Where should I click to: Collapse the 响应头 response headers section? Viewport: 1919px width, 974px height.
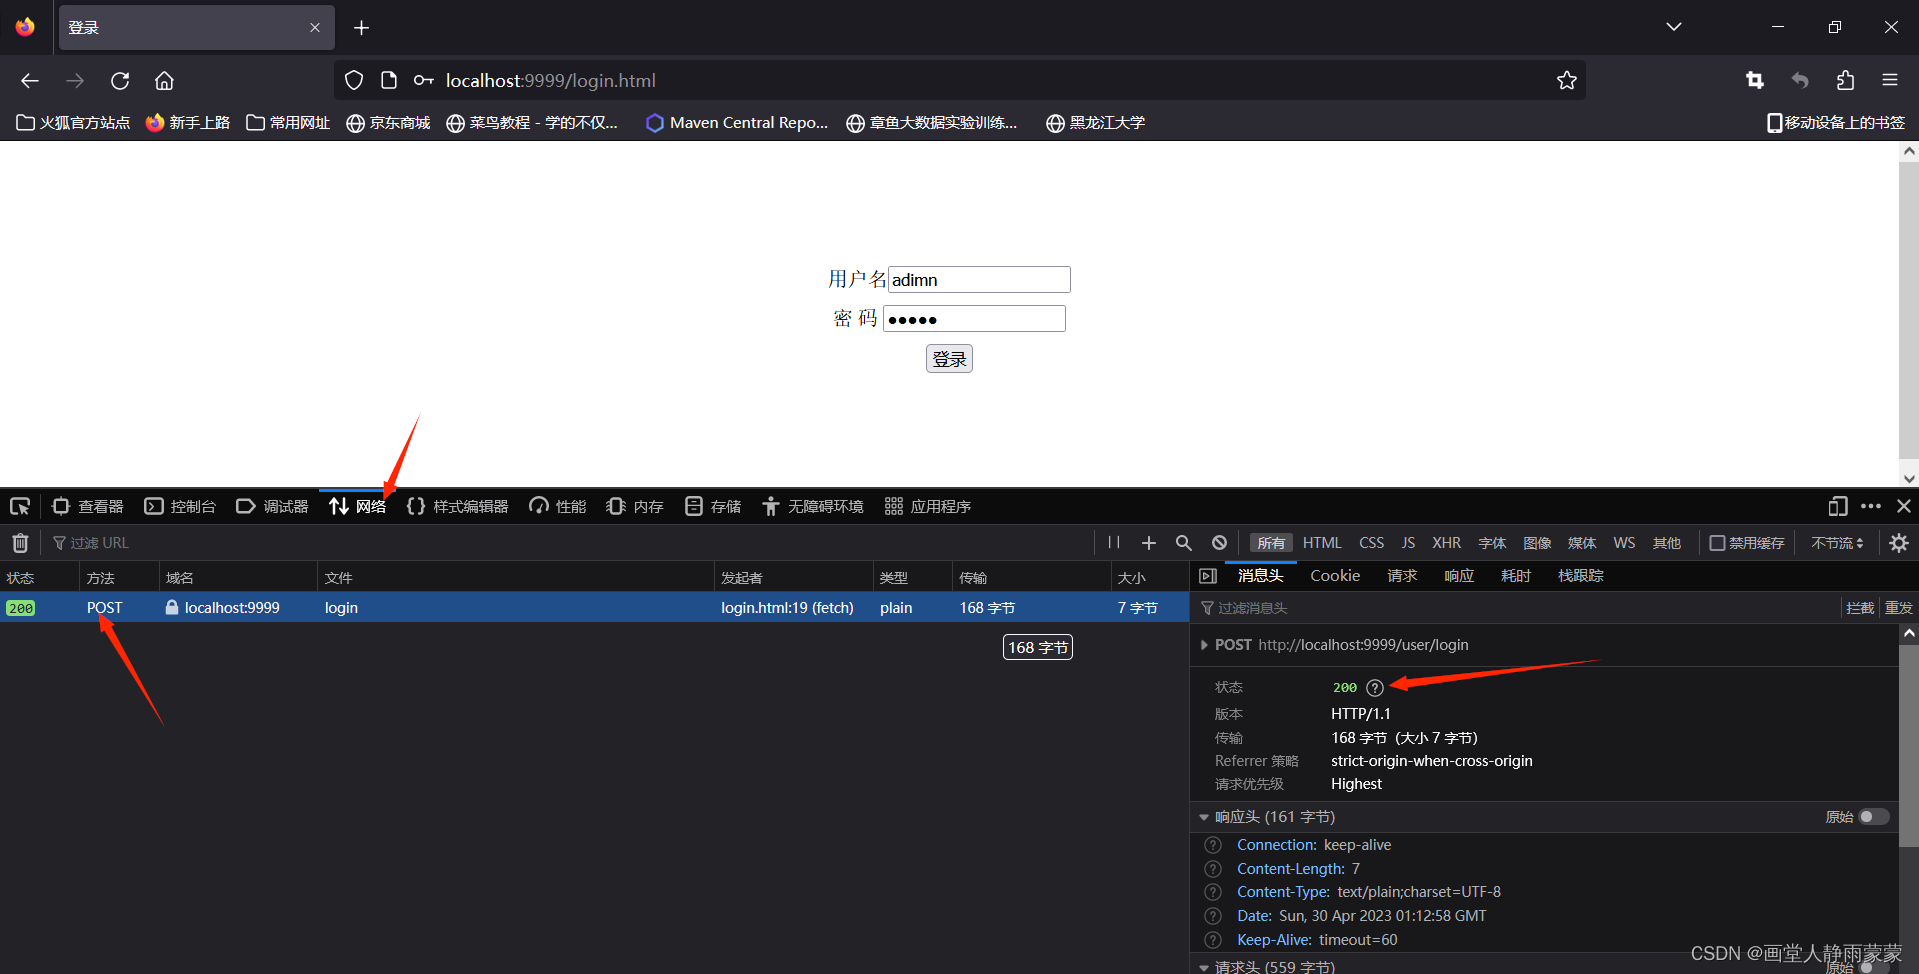pos(1203,817)
